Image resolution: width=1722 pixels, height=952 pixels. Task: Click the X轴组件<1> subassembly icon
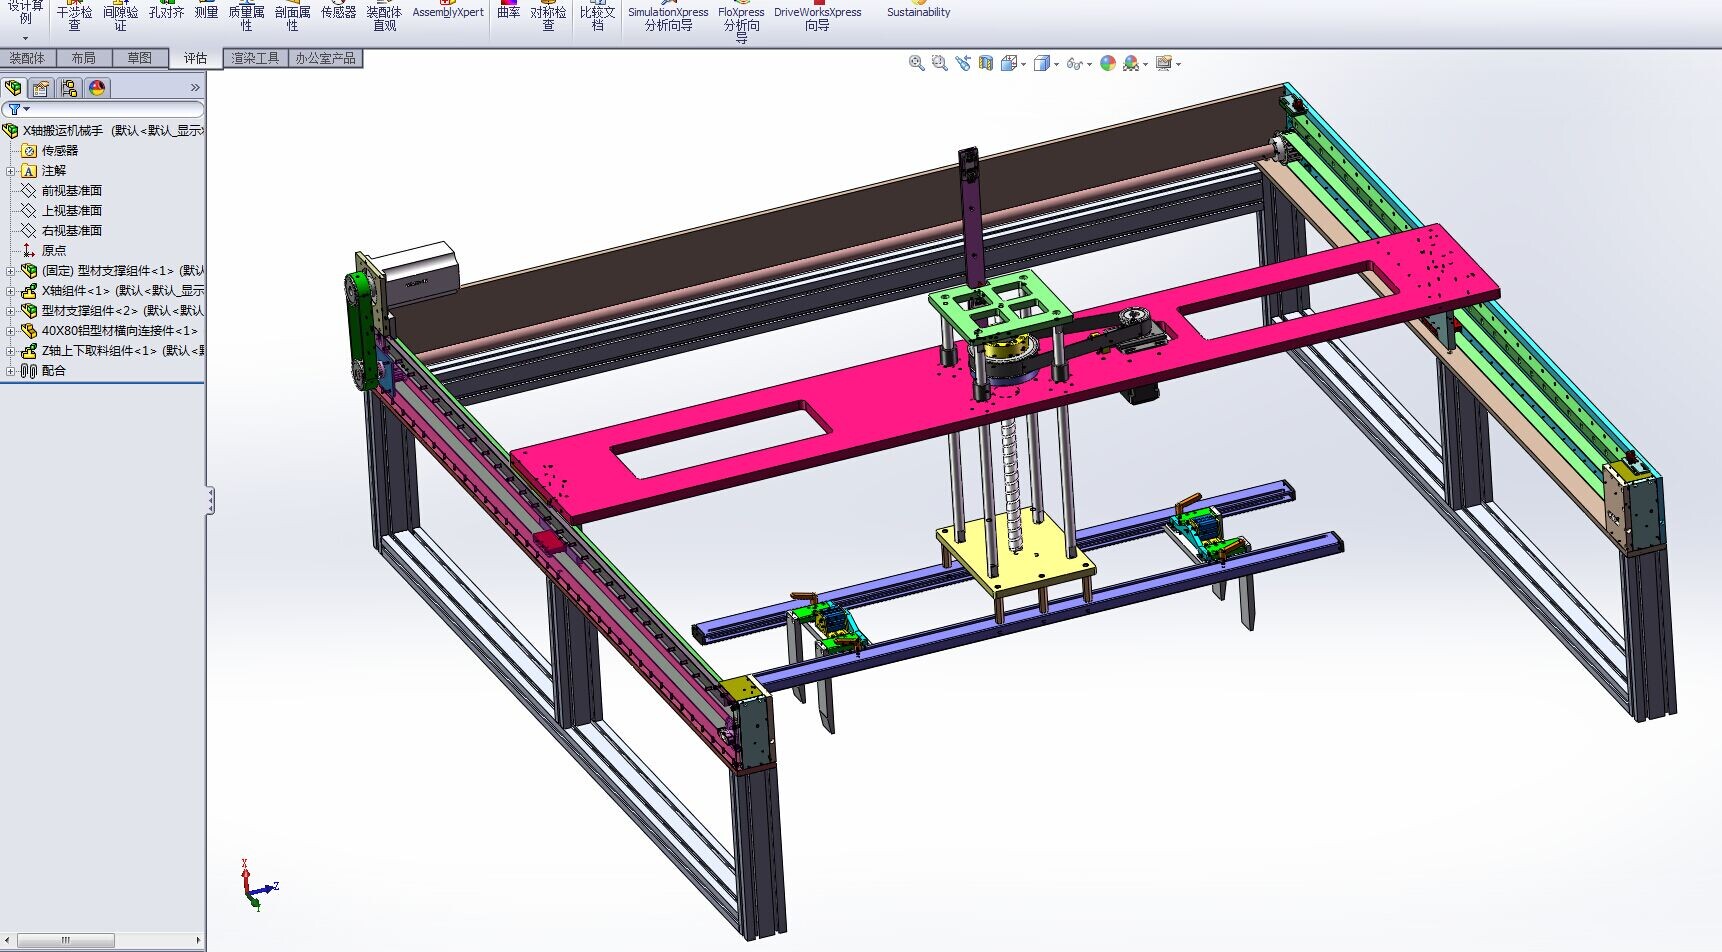pyautogui.click(x=29, y=291)
